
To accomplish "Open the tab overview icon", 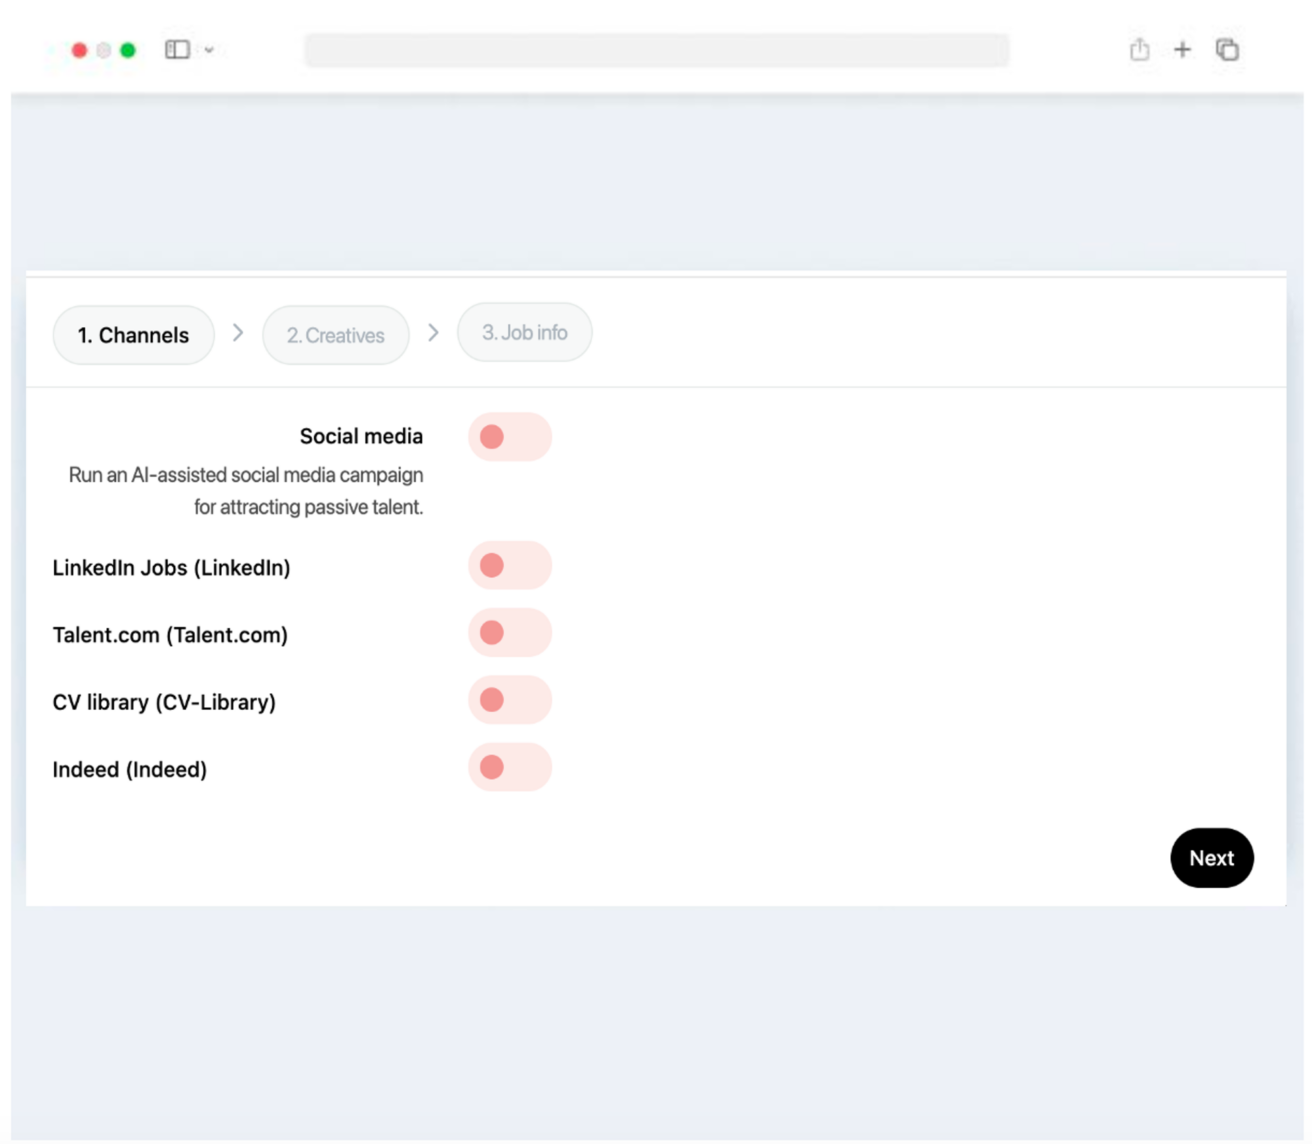I will pyautogui.click(x=1226, y=49).
